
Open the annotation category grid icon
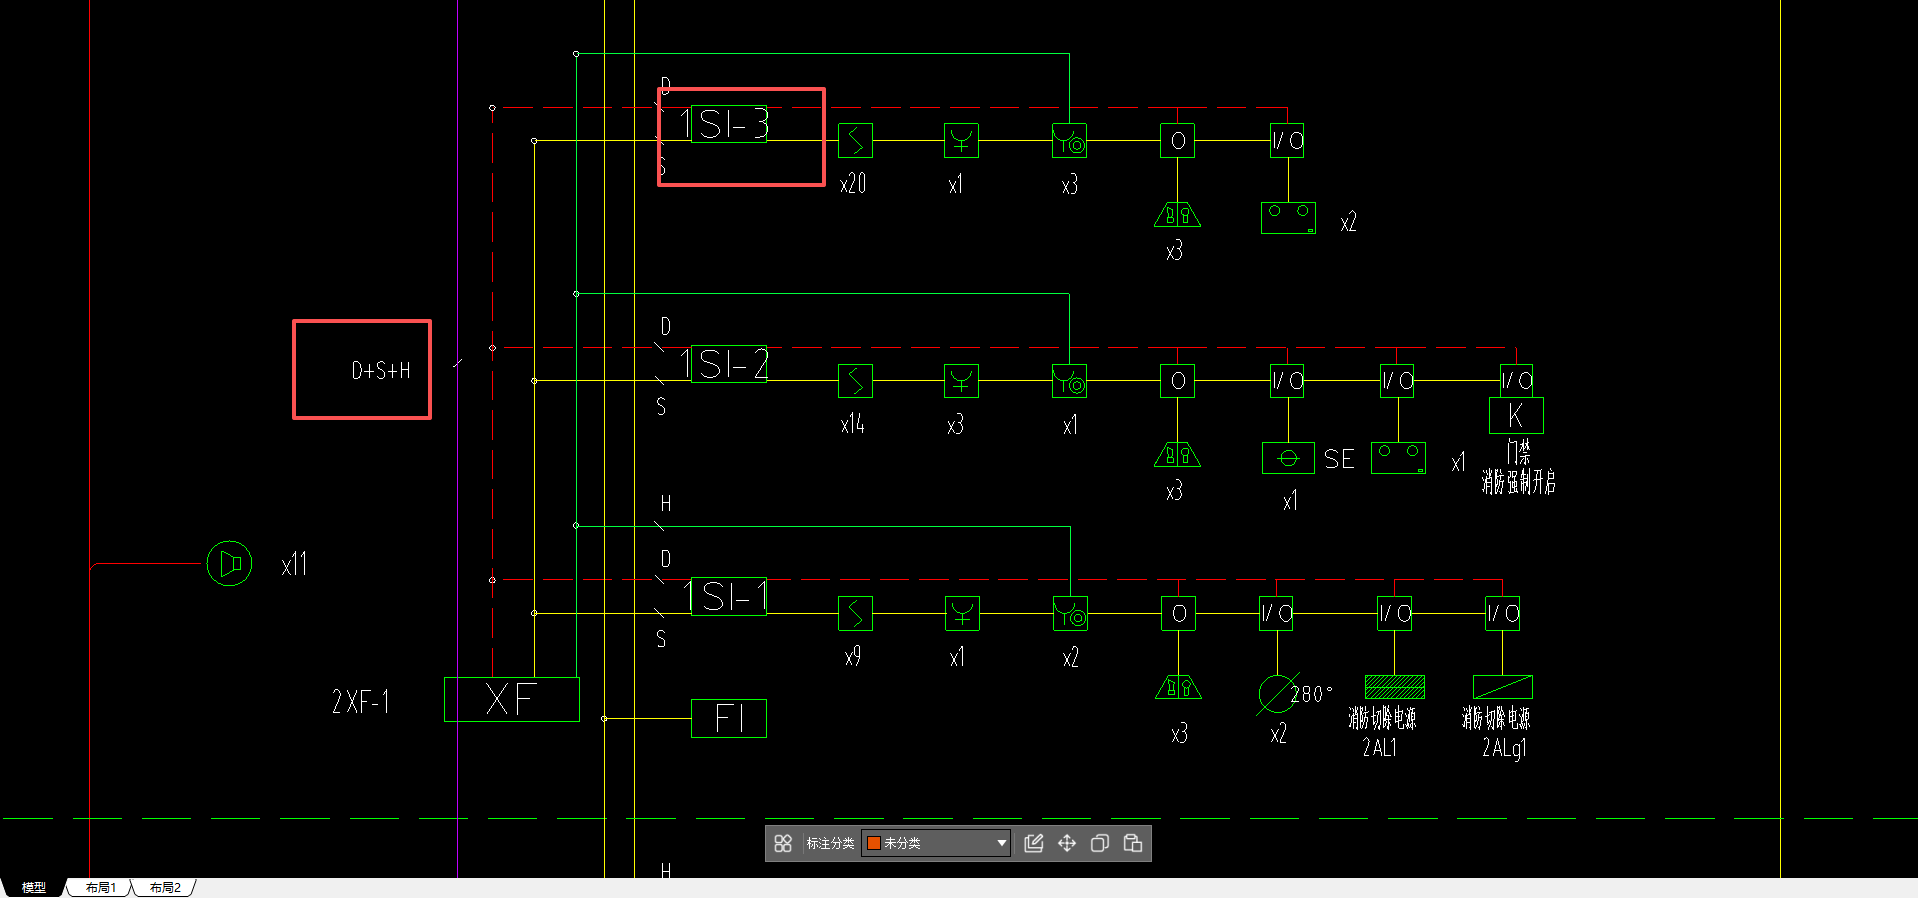pos(783,844)
